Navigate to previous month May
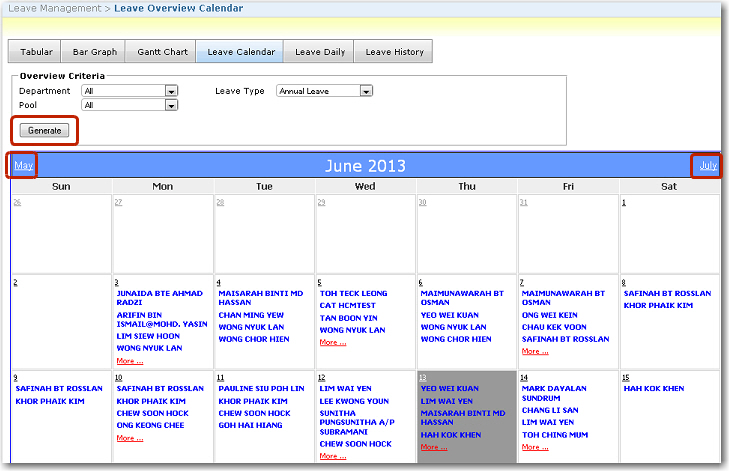The width and height of the screenshot is (729, 471). click(x=24, y=166)
